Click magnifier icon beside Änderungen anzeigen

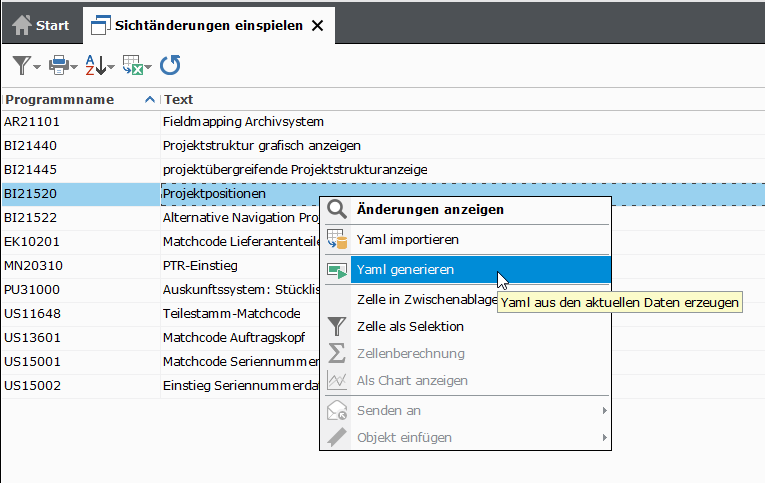click(337, 210)
